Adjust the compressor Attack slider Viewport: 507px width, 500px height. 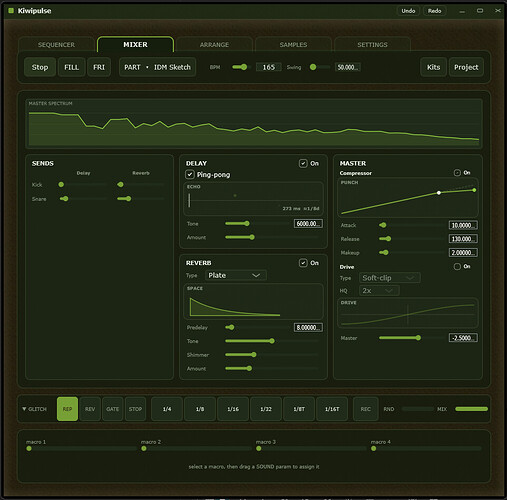coord(412,225)
